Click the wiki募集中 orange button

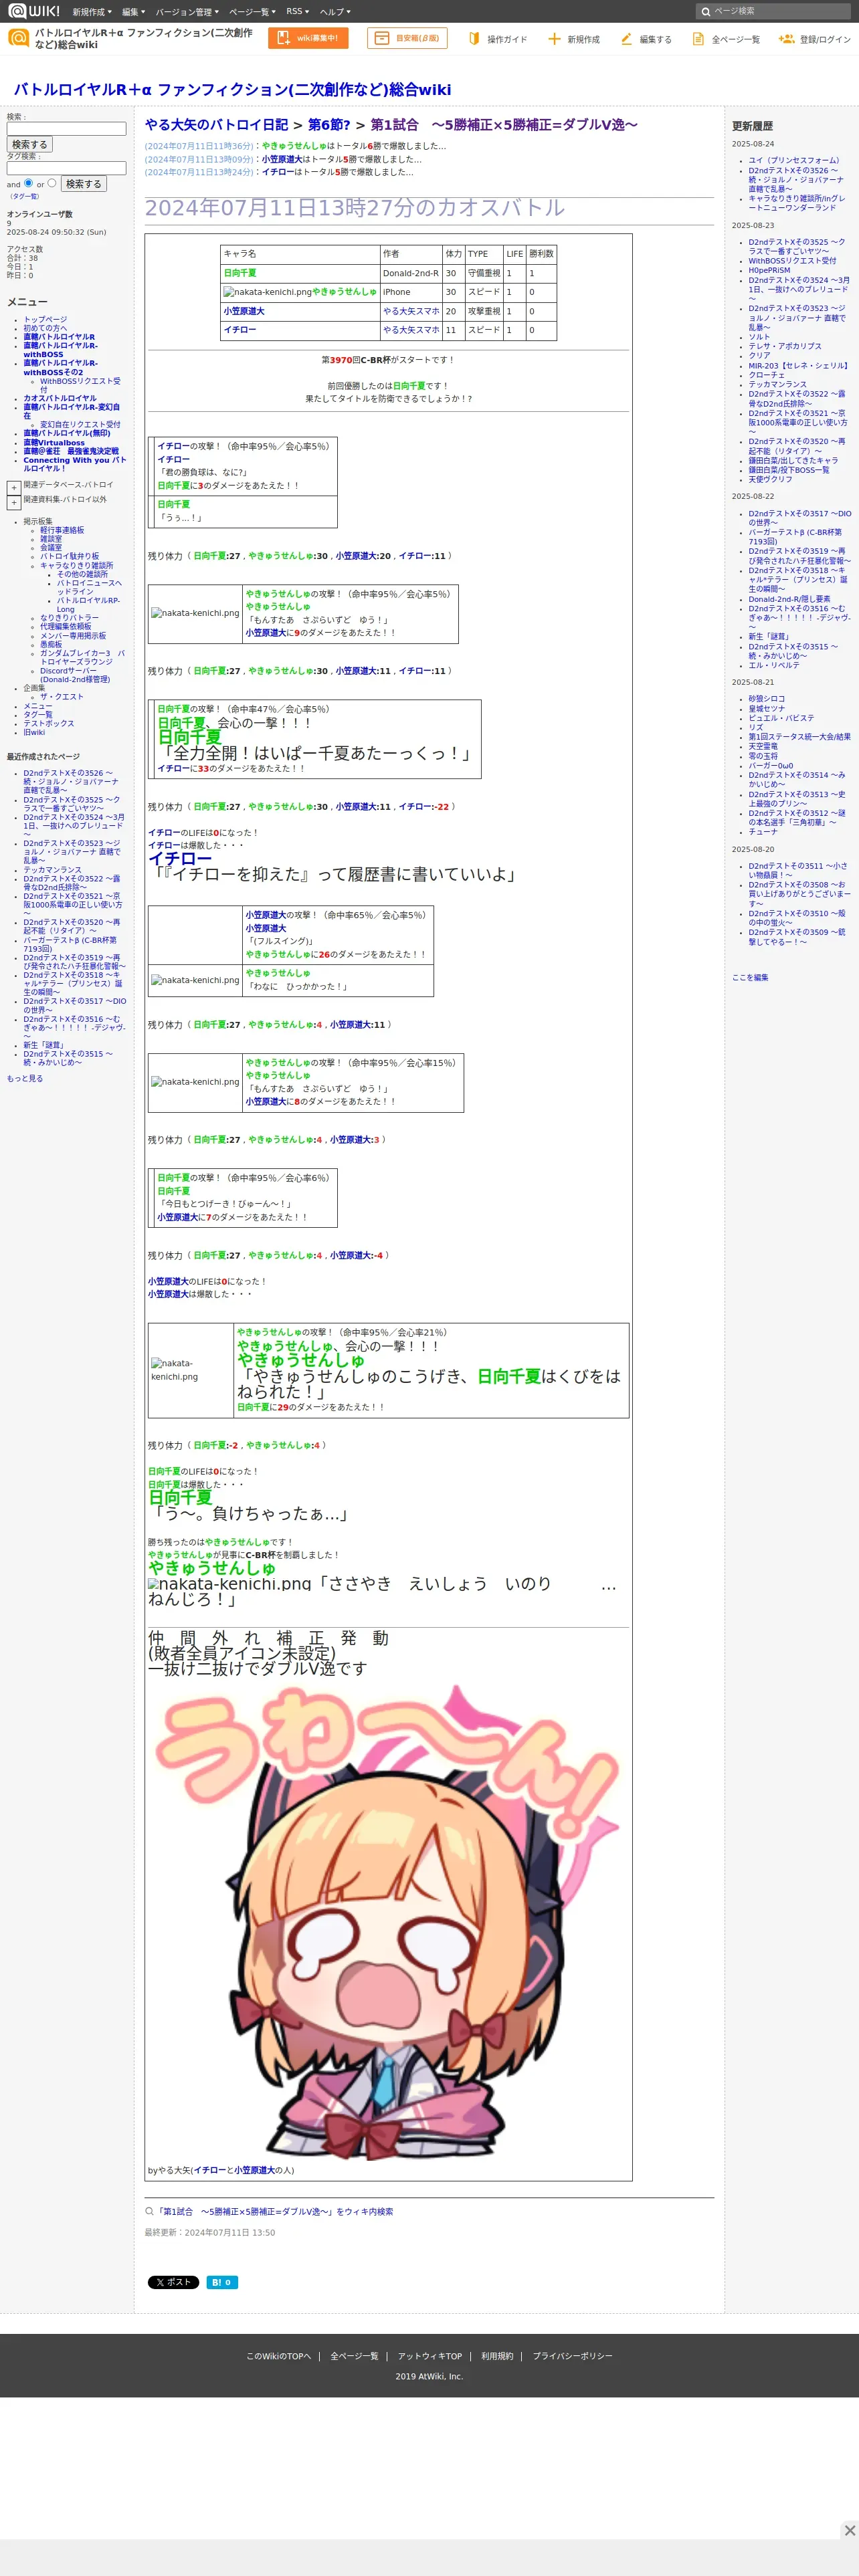[308, 38]
